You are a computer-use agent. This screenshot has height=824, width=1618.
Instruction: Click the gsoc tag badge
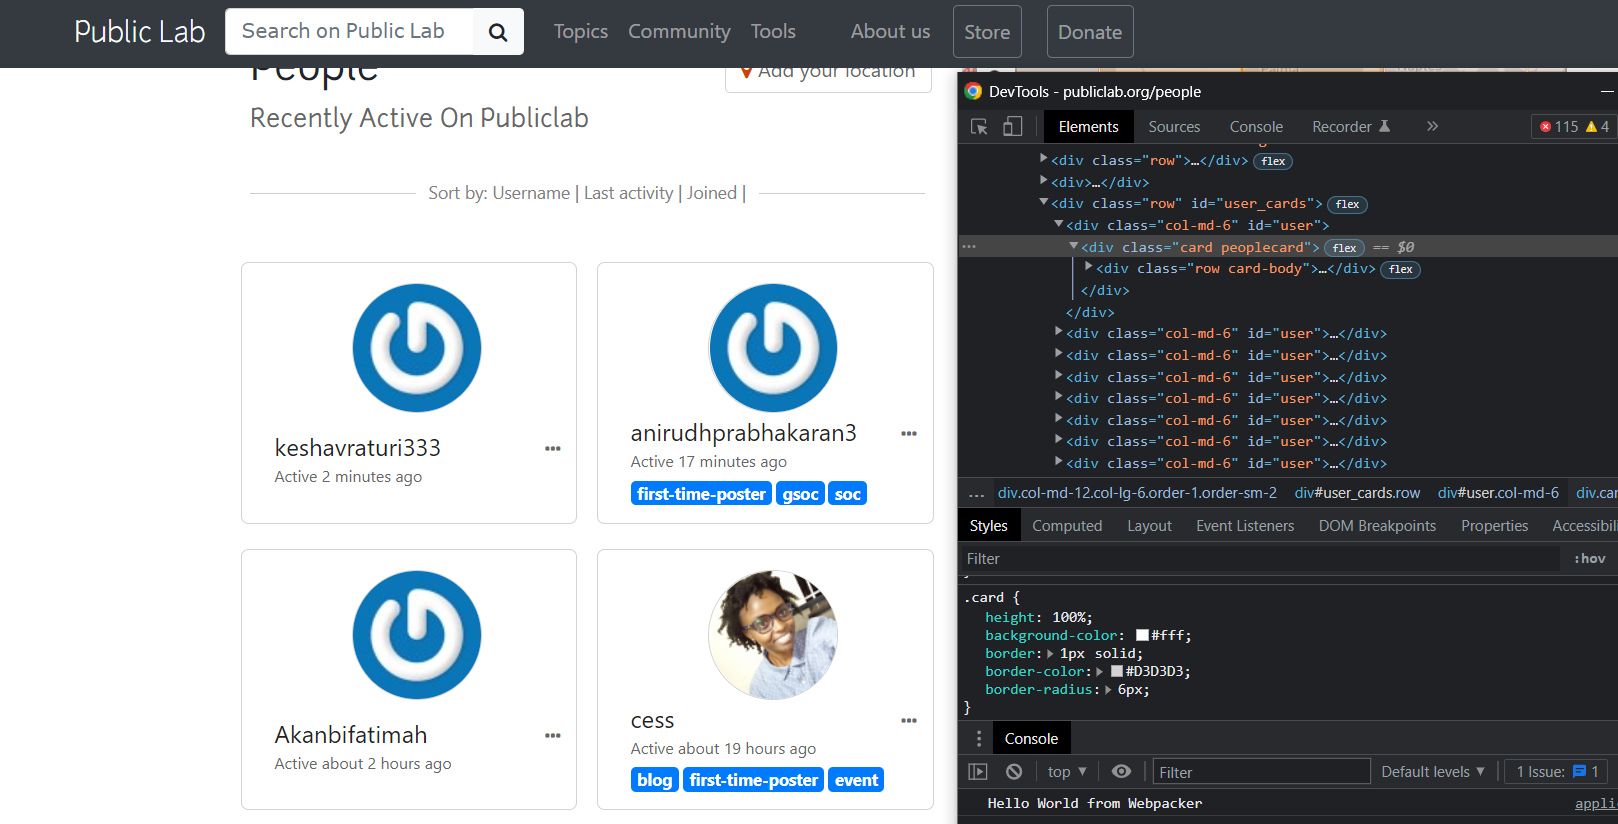801,494
